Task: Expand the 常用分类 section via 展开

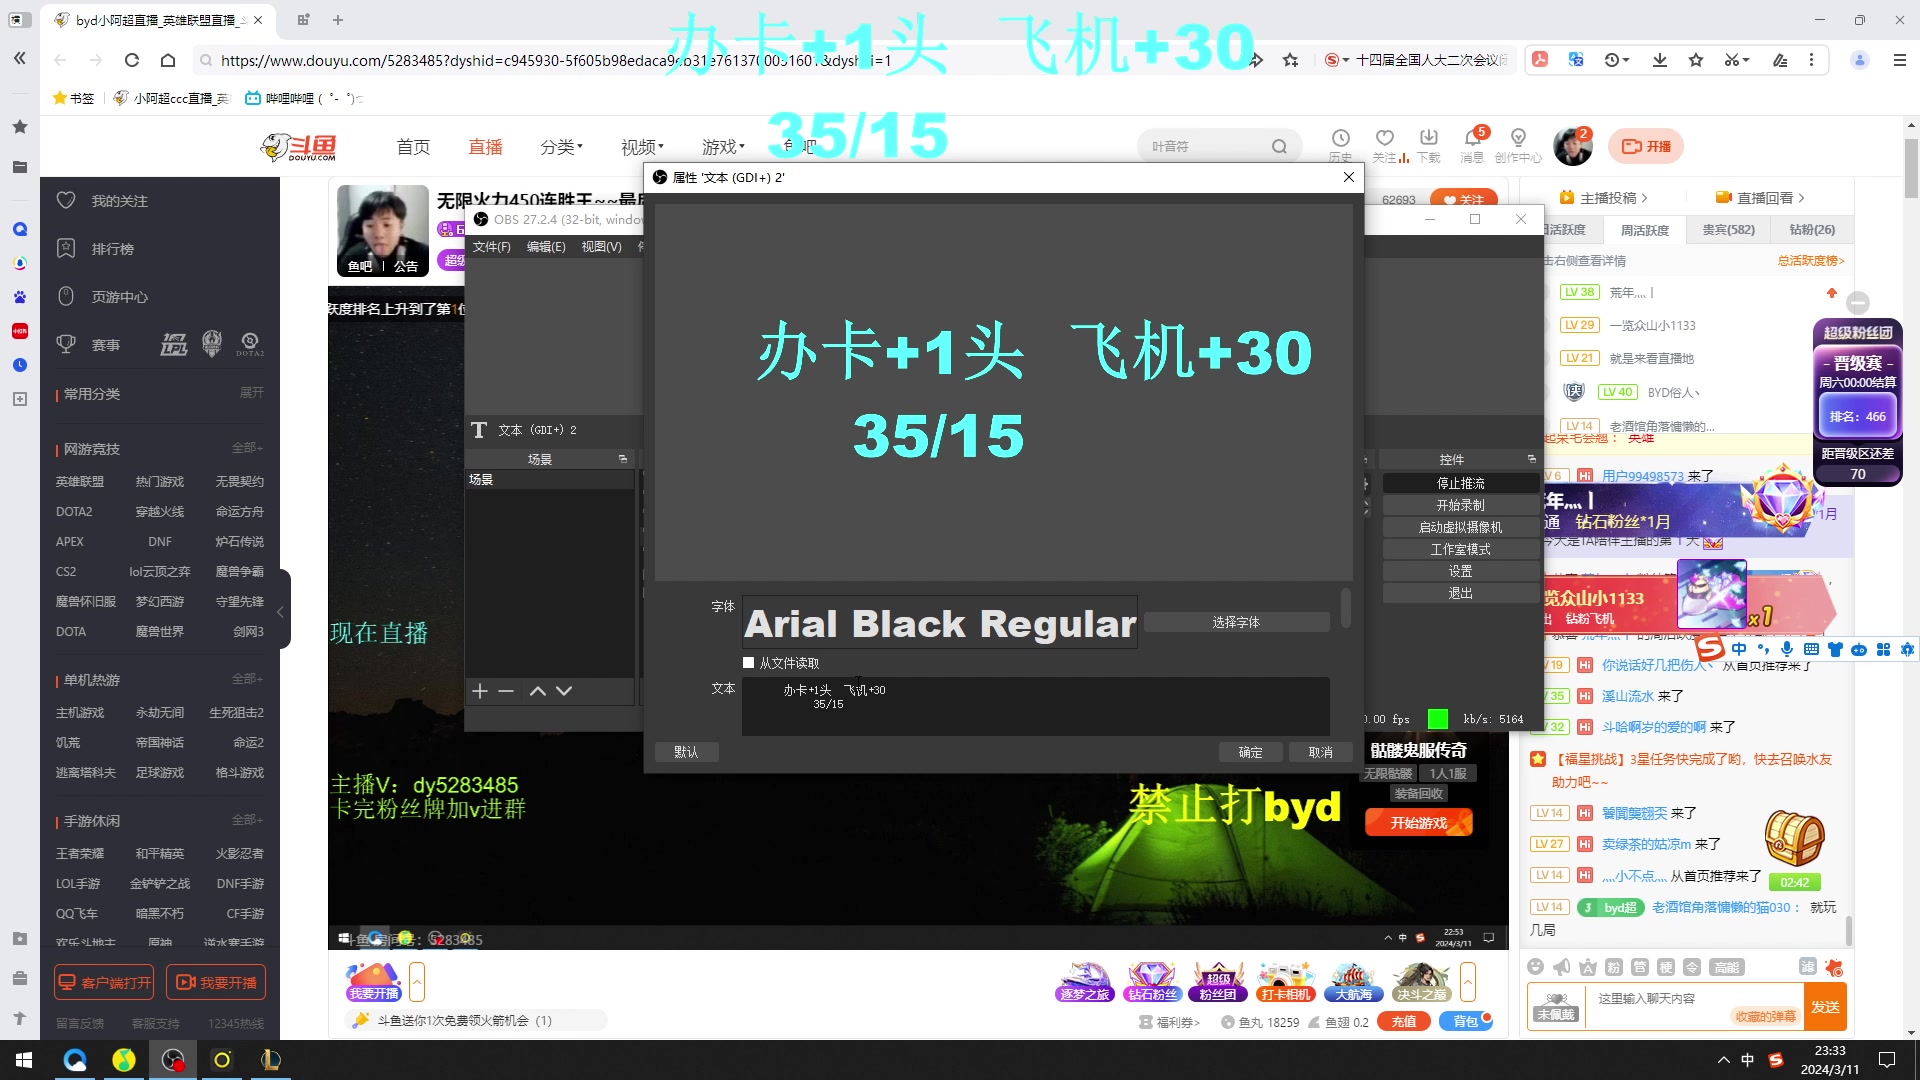Action: coord(250,393)
